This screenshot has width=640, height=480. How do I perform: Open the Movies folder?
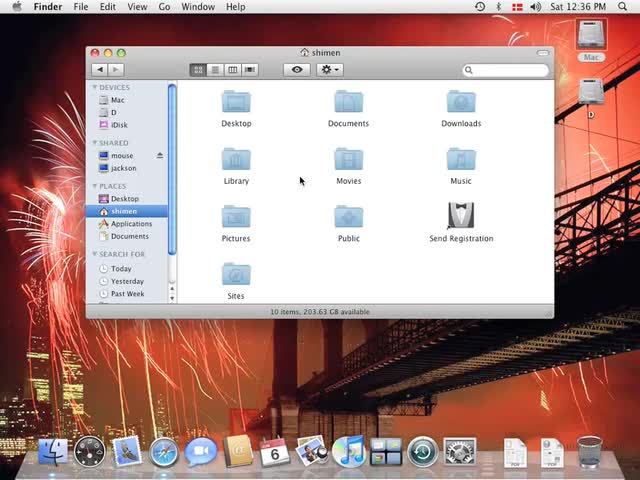pos(348,159)
